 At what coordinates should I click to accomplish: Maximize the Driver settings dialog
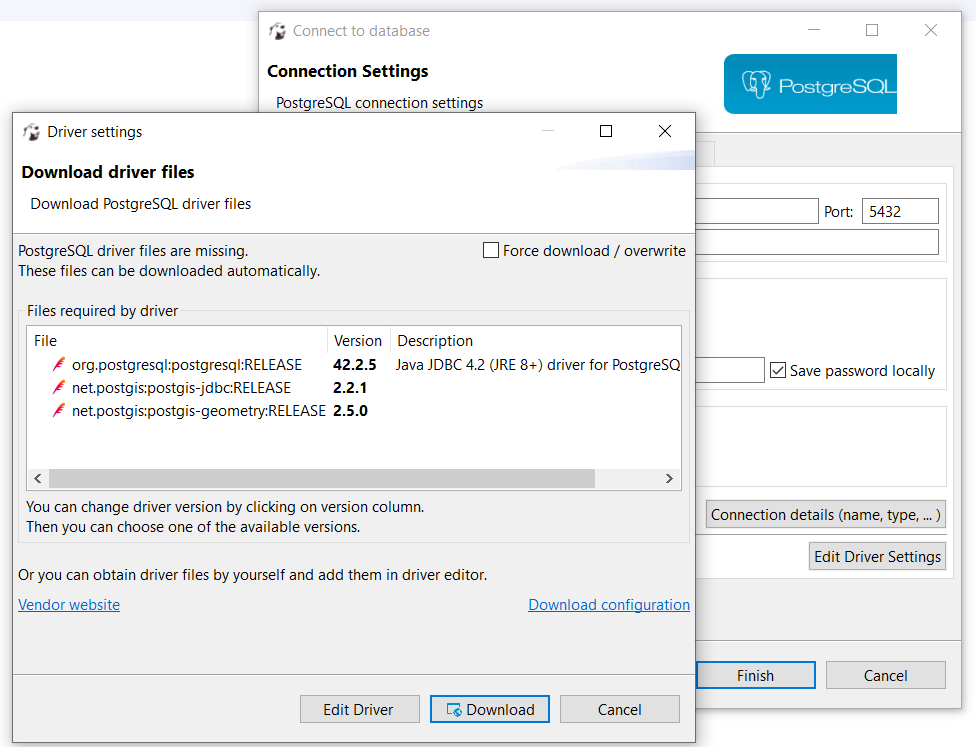pyautogui.click(x=606, y=131)
